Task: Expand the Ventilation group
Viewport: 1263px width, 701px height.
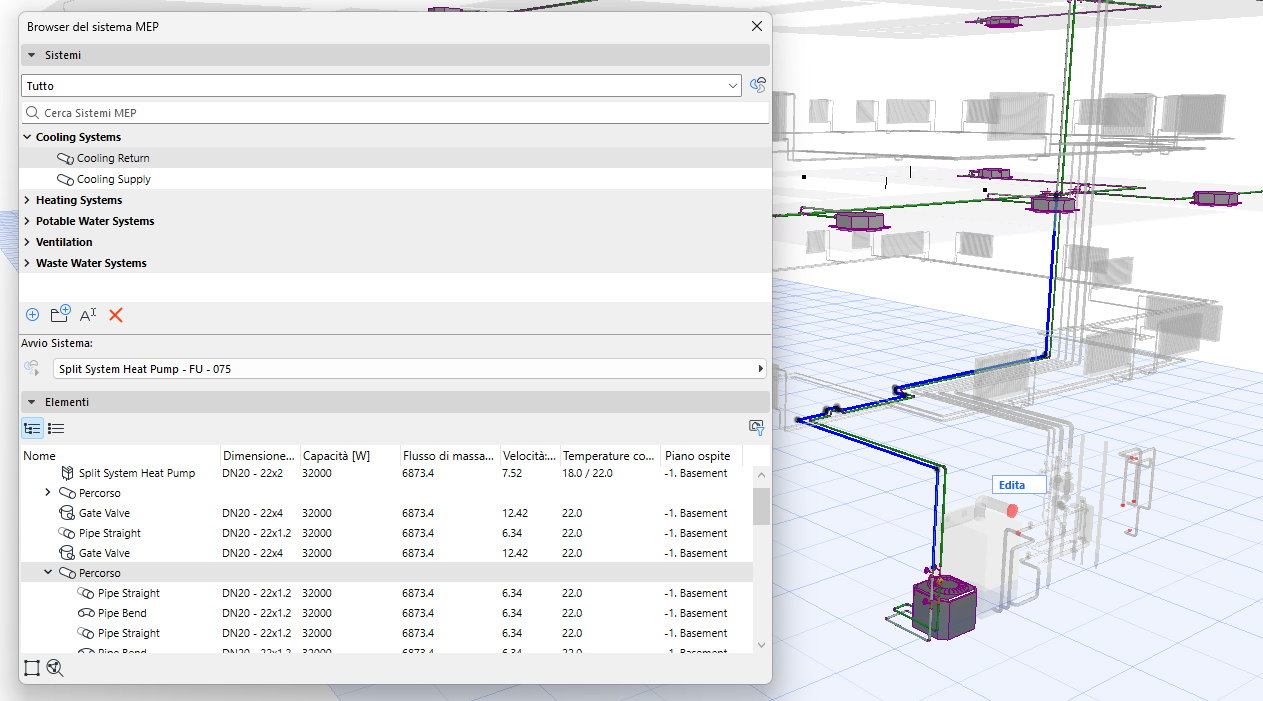Action: [x=27, y=242]
